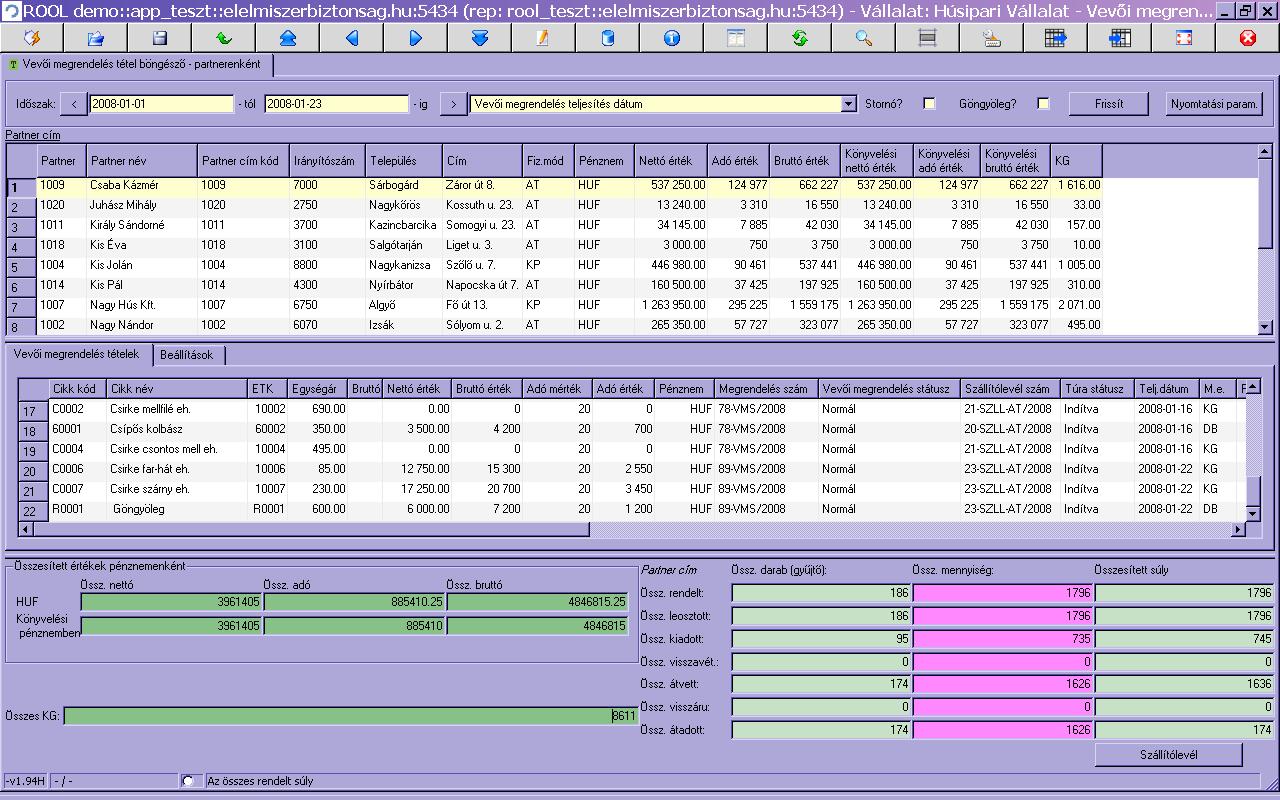
Task: Click the red X exit icon in toolbar
Action: pos(1247,38)
